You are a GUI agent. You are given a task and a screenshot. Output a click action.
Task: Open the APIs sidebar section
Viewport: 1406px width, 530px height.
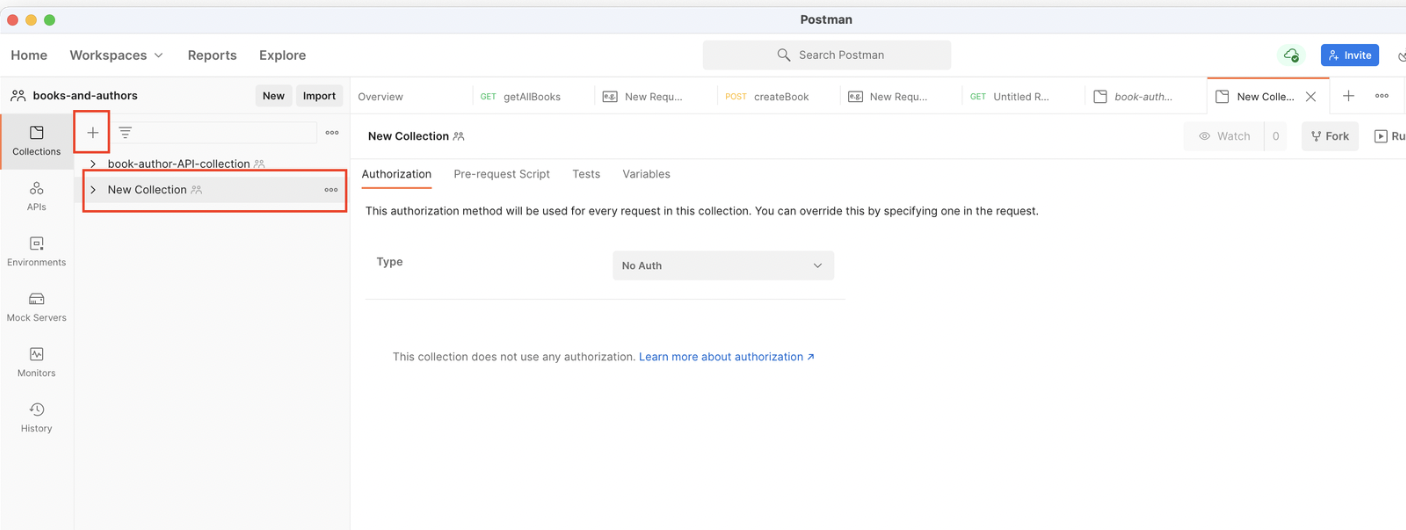[x=37, y=196]
